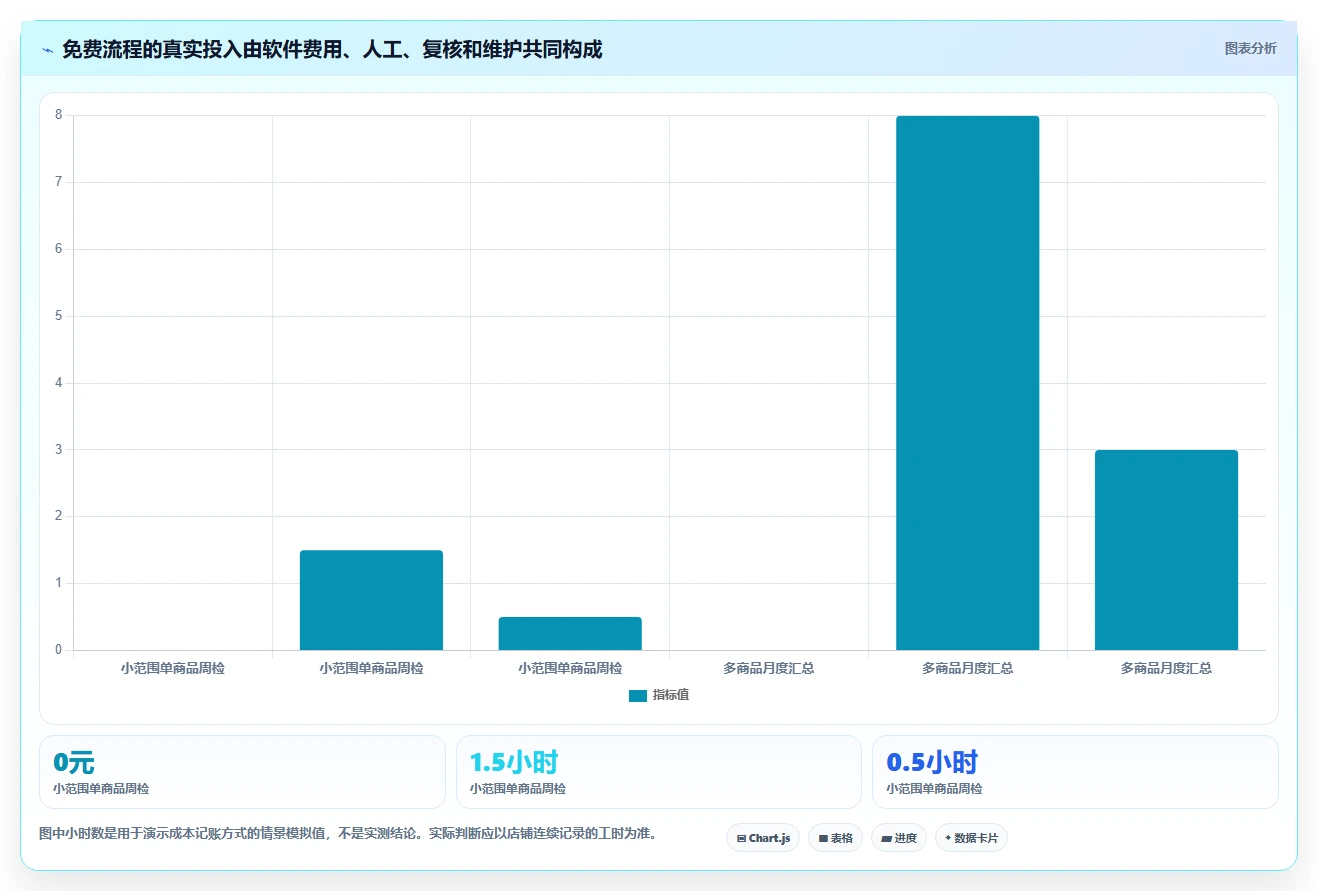Click the table icon in the 表格 chip
1318x891 pixels.
click(823, 839)
